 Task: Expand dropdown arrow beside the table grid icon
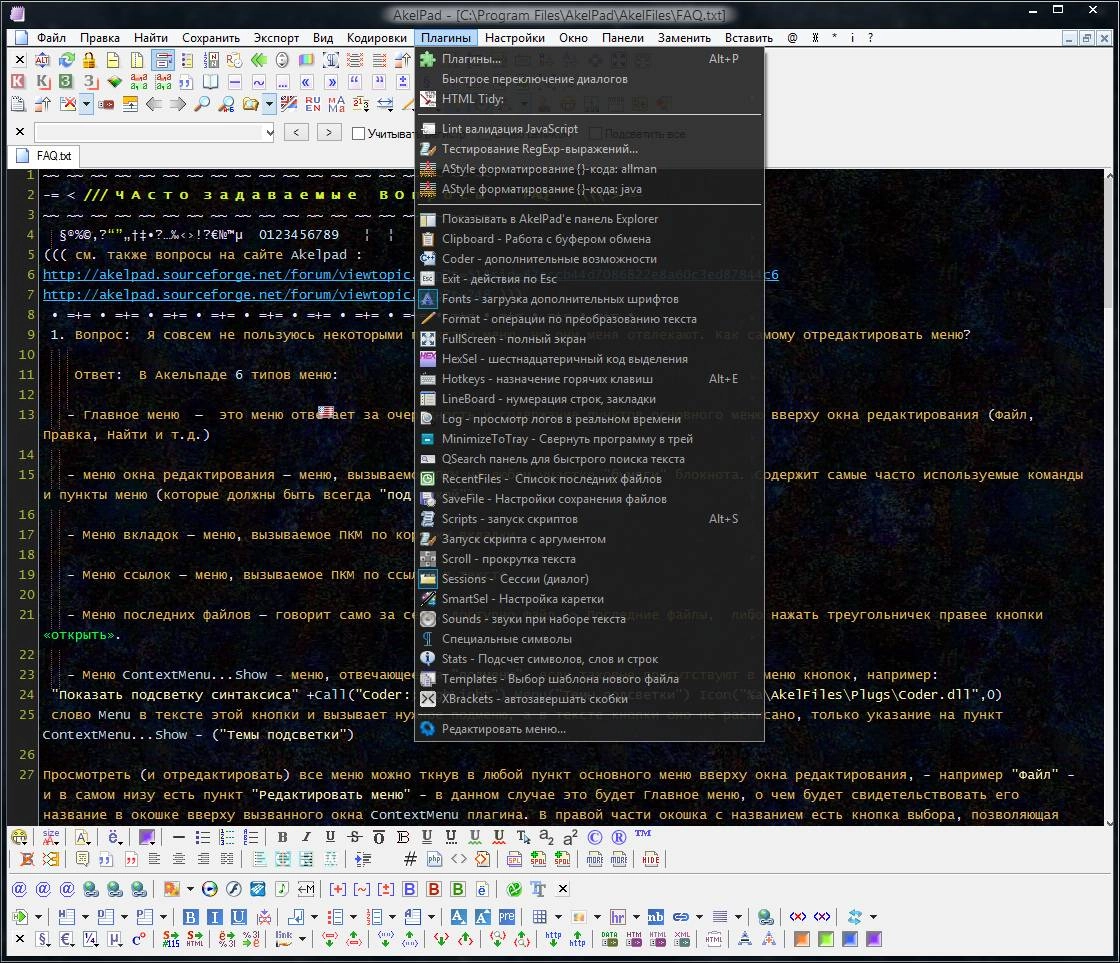pos(559,917)
